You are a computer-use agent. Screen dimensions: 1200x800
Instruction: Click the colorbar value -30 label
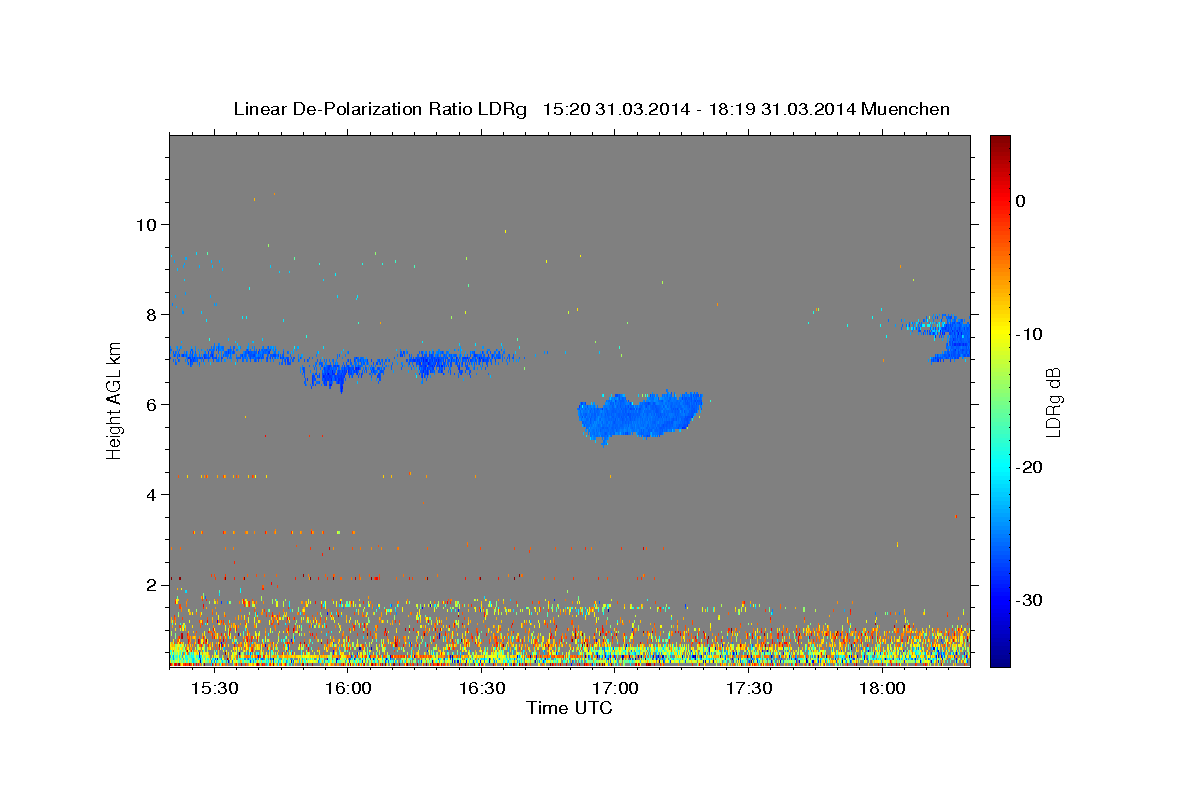[1028, 600]
